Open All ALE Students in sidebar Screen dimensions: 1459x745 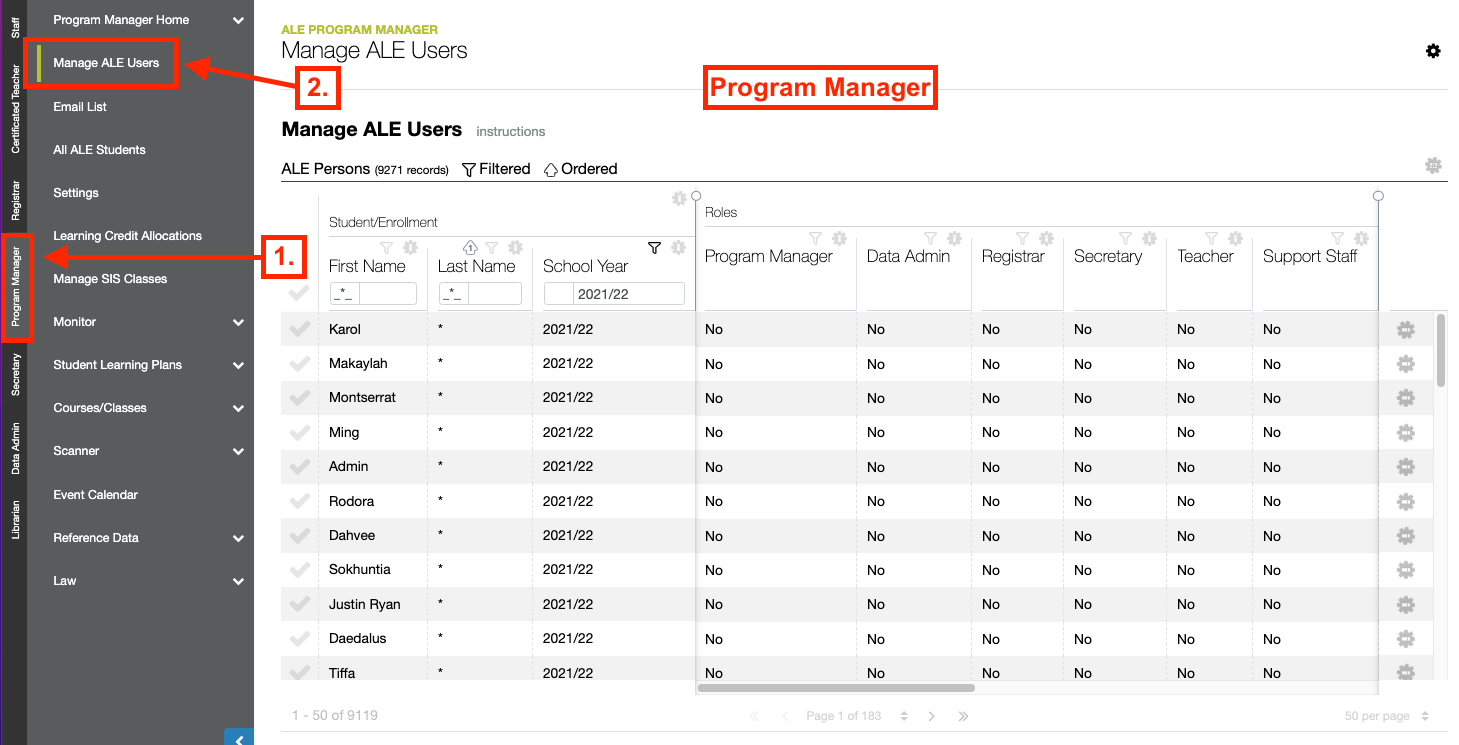[x=99, y=149]
